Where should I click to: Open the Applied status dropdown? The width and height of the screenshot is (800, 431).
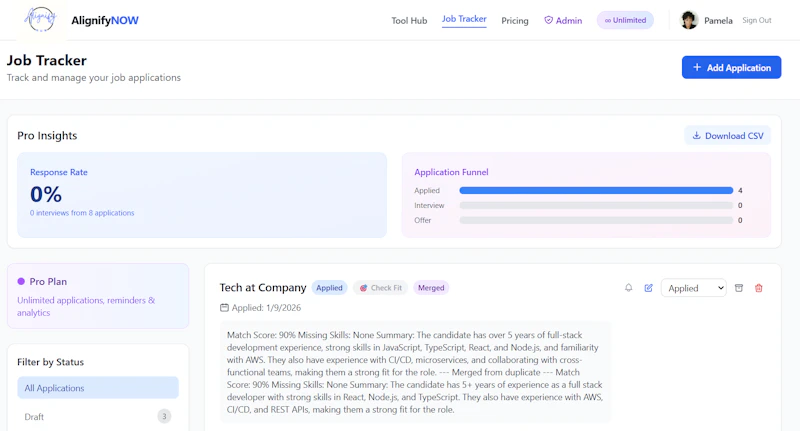[694, 288]
